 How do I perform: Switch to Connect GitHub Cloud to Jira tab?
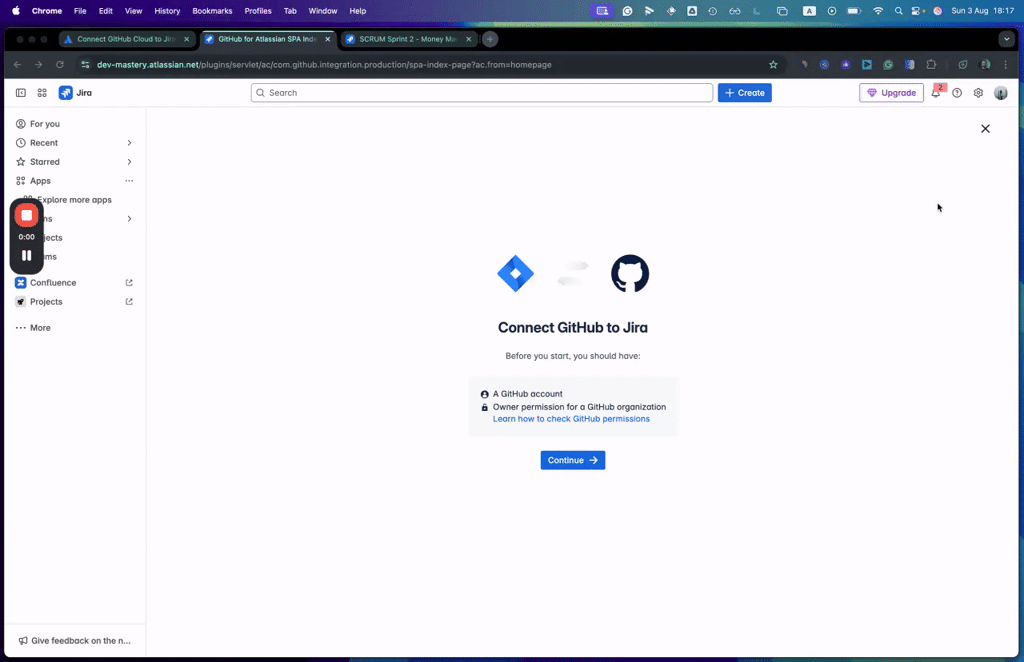[124, 39]
